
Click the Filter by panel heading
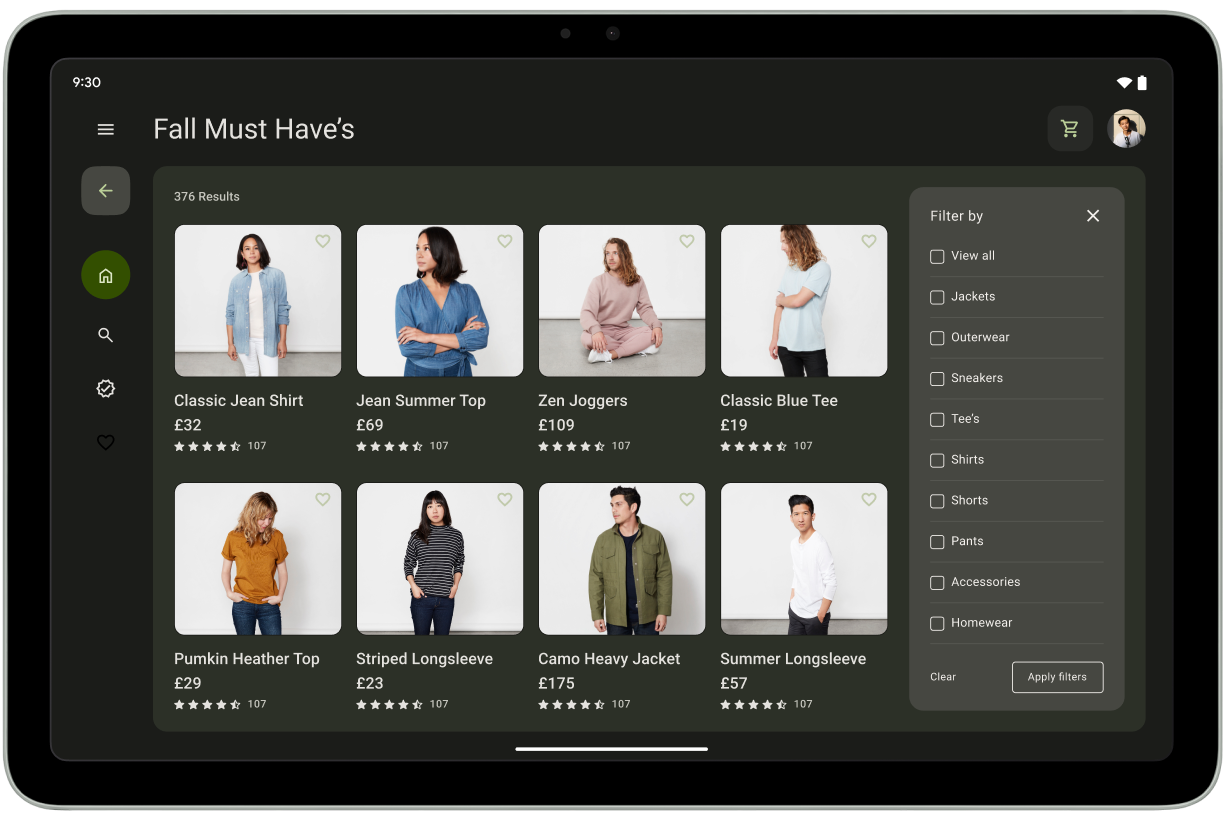(957, 216)
